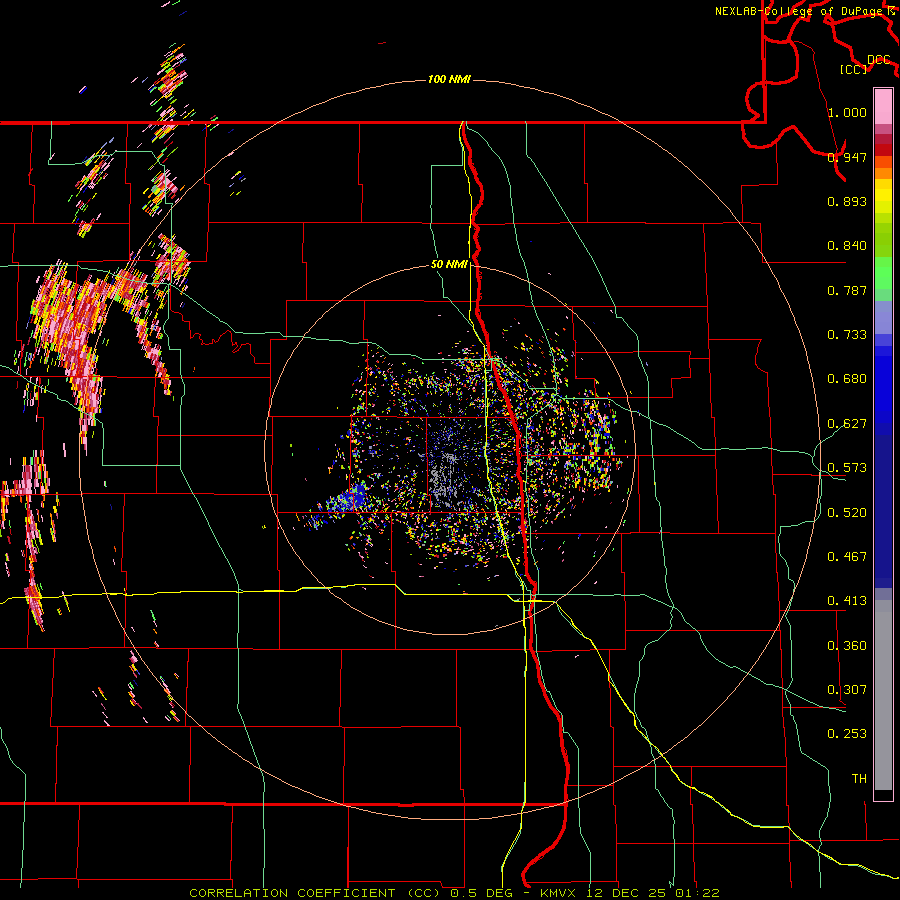Click the 0.733 scale value
This screenshot has width=900, height=900.
tap(847, 335)
